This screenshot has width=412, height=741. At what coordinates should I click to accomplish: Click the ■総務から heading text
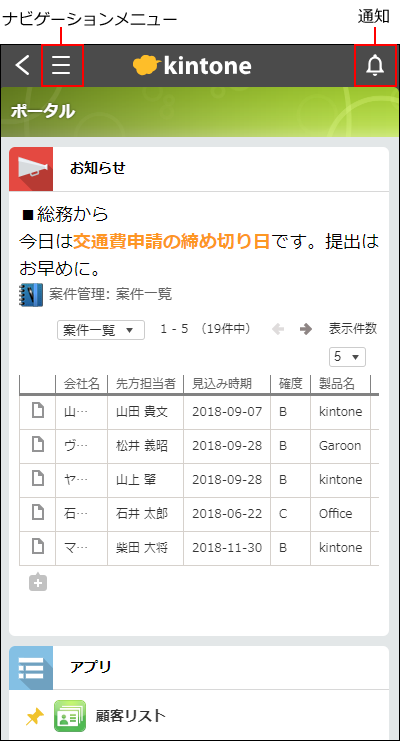coord(65,215)
